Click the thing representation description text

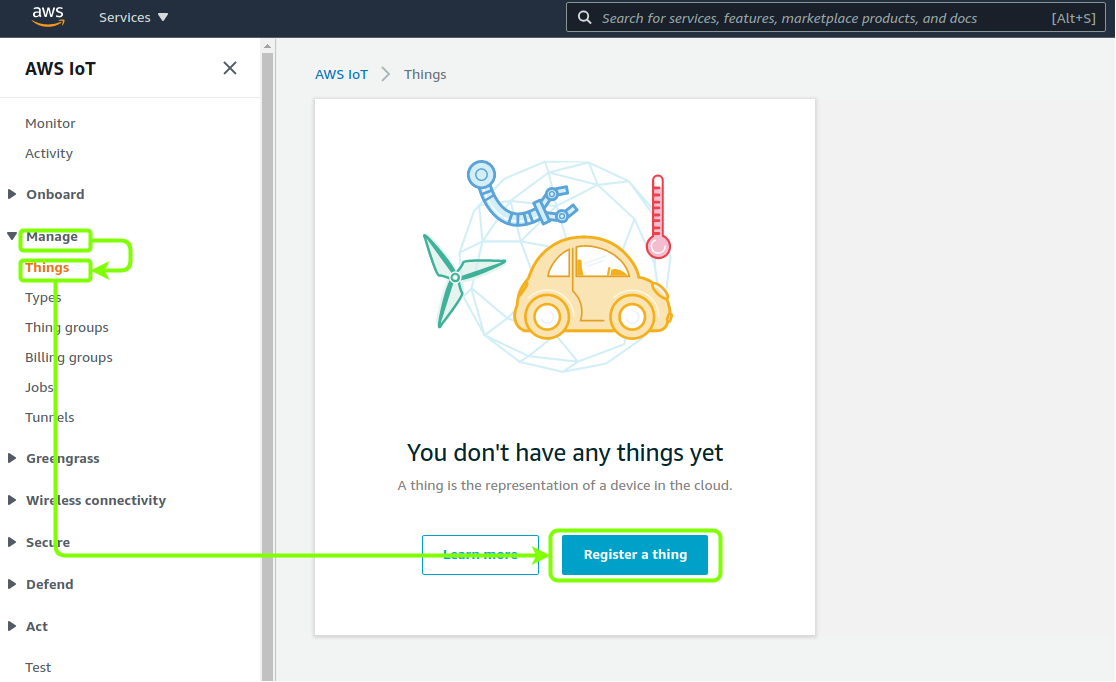pyautogui.click(x=565, y=486)
